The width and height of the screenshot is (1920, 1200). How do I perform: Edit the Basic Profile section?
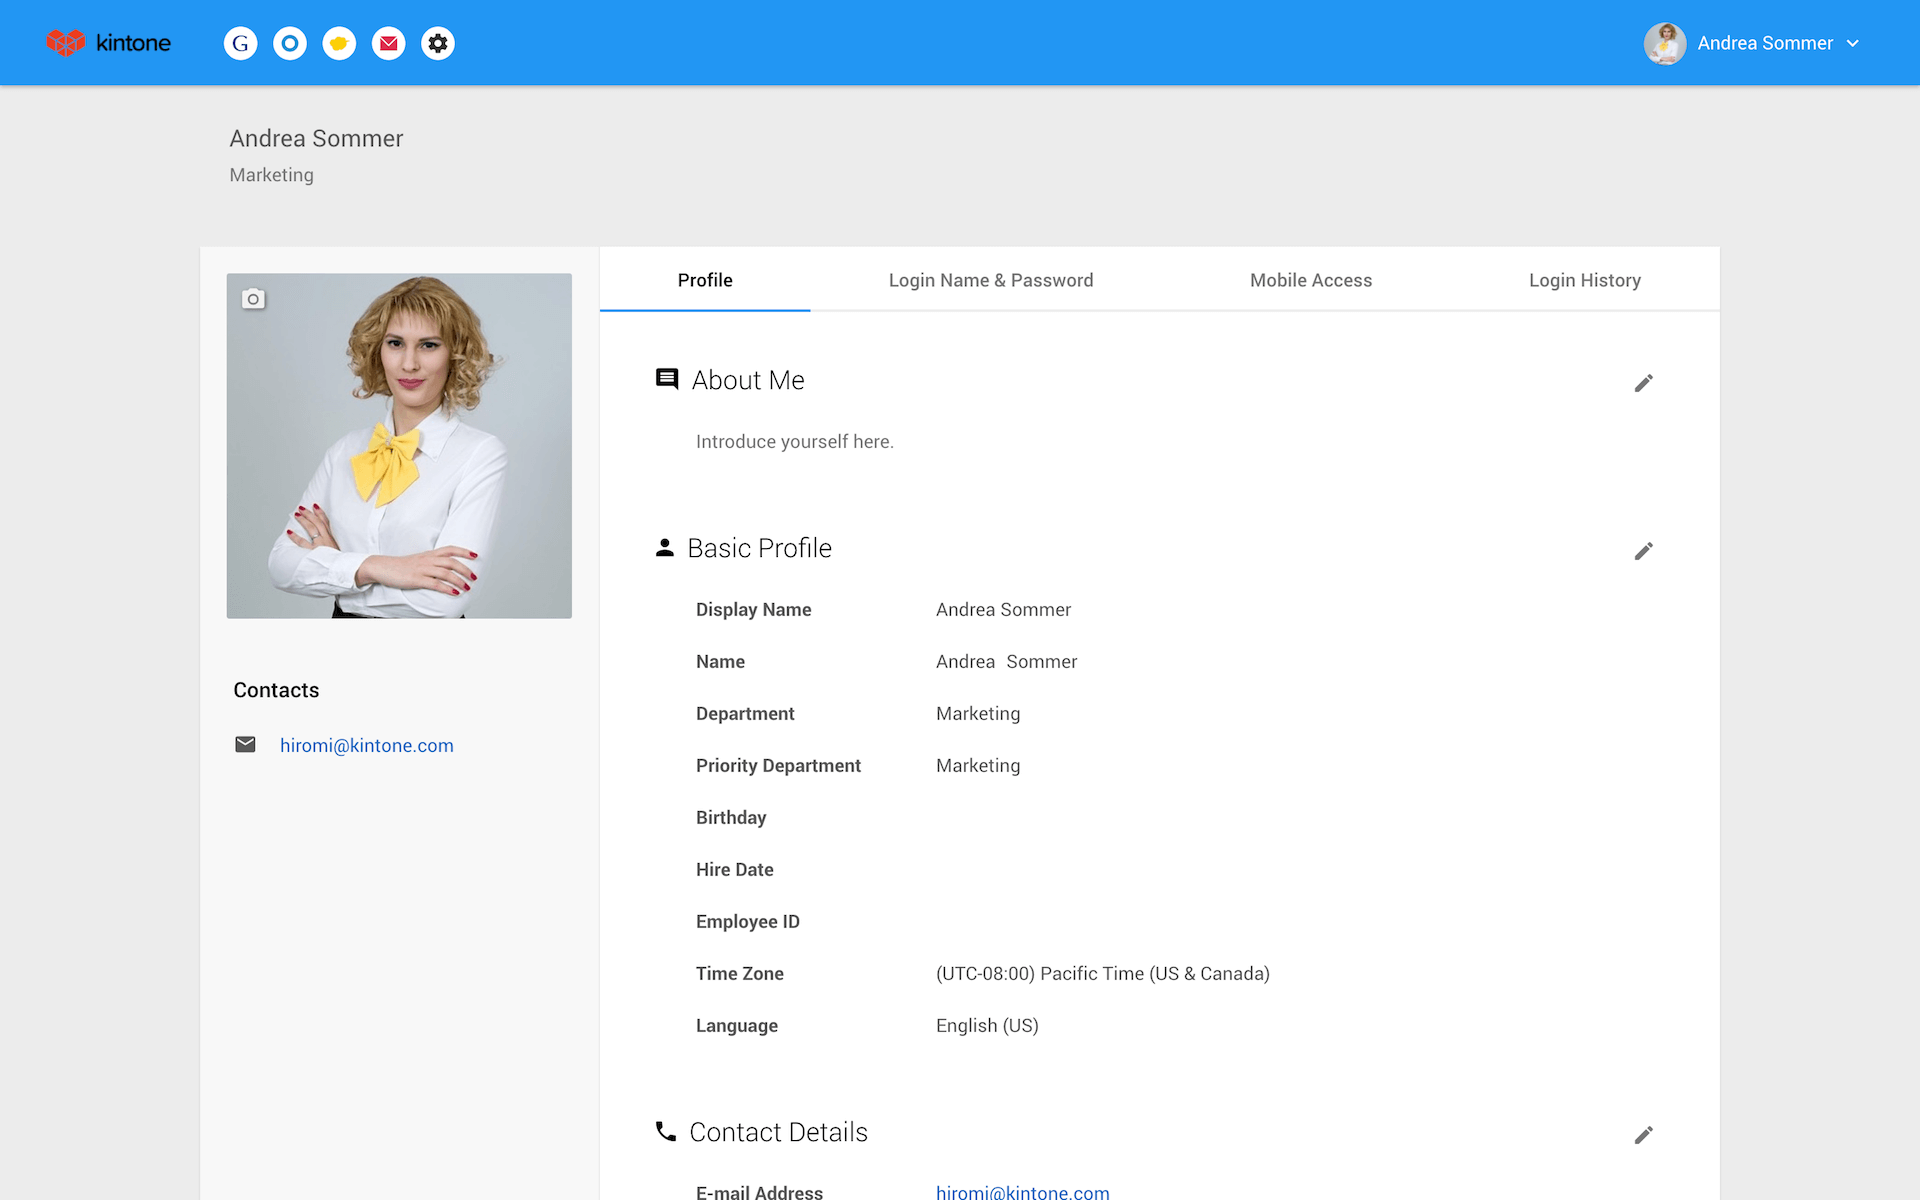[1643, 551]
